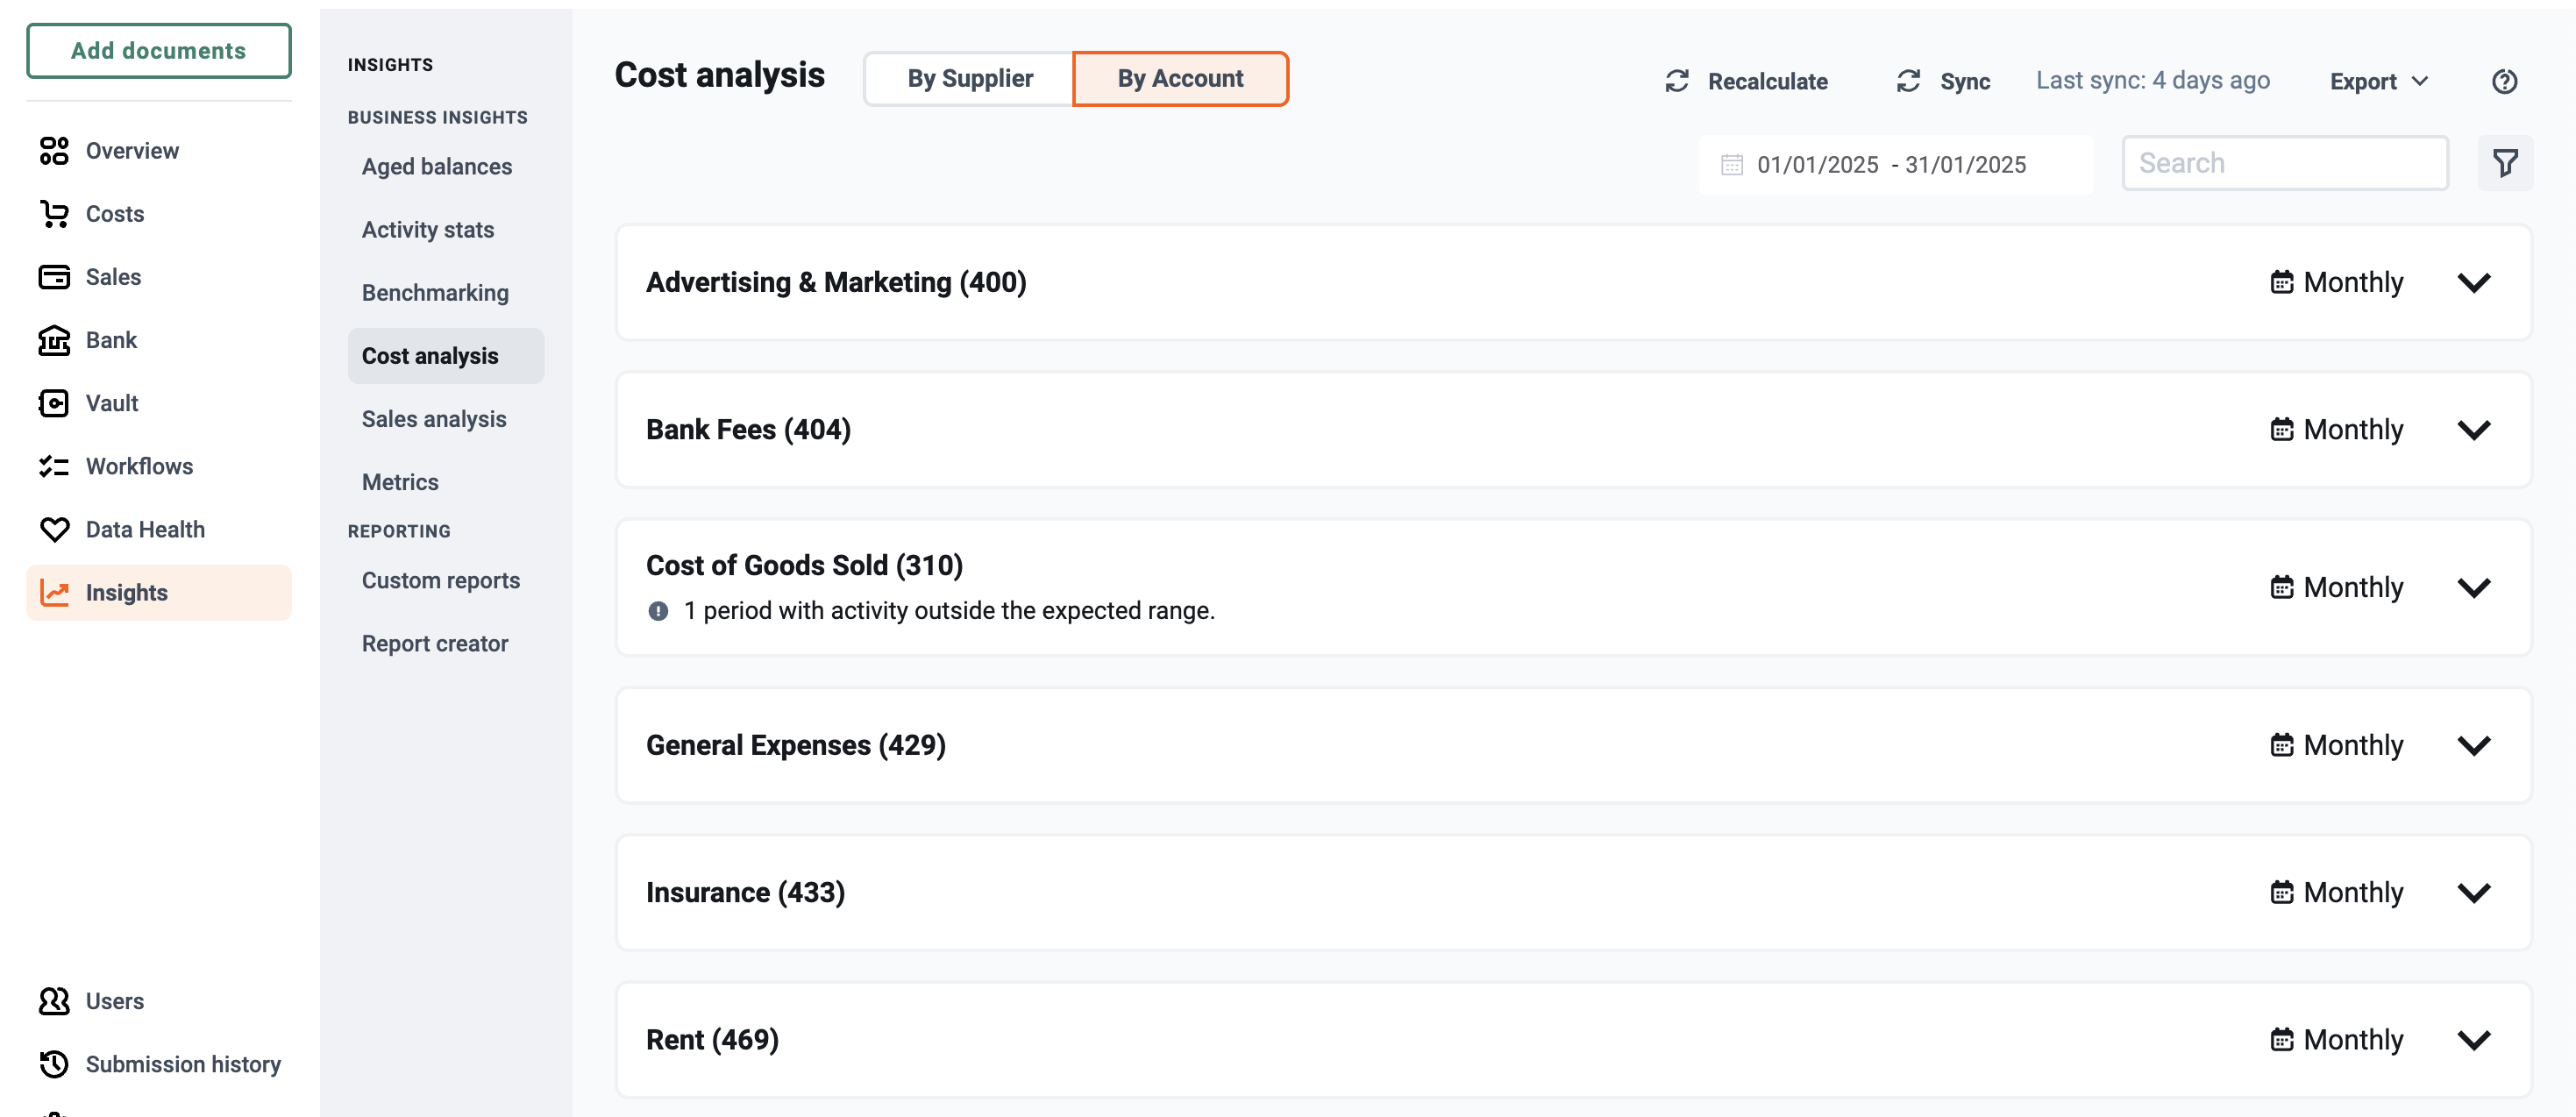Click the Vault safe icon
This screenshot has height=1117, width=2576.
click(54, 403)
